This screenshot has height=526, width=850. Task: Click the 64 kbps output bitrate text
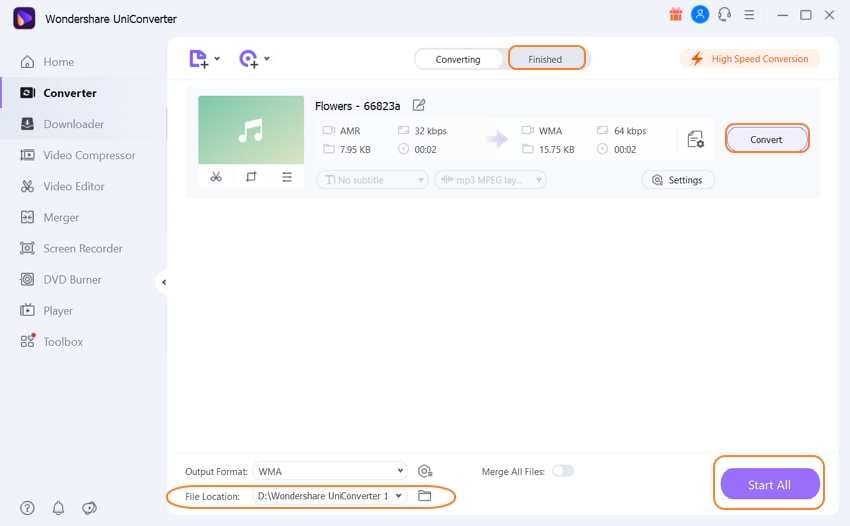point(630,131)
